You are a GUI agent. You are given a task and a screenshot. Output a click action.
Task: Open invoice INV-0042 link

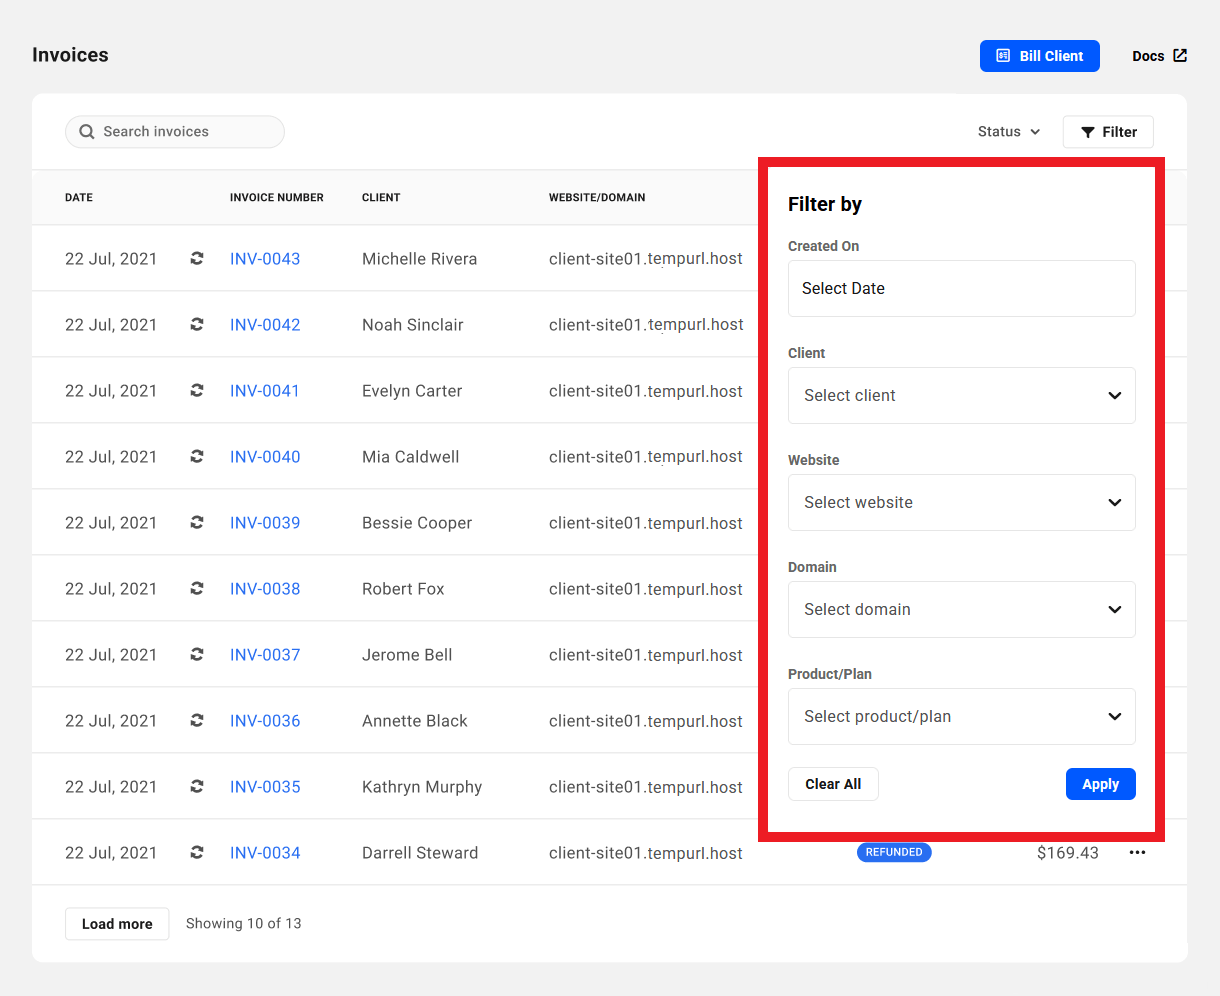pyautogui.click(x=265, y=325)
